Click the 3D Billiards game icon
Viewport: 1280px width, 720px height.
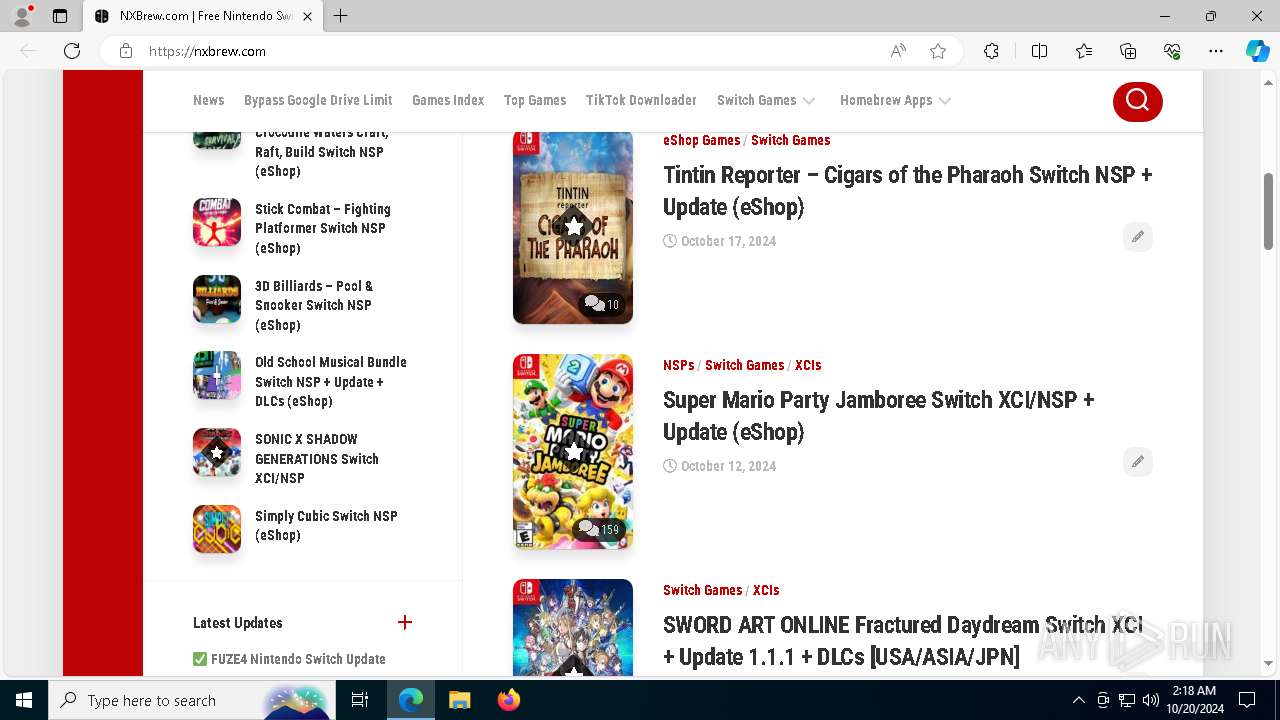(217, 299)
